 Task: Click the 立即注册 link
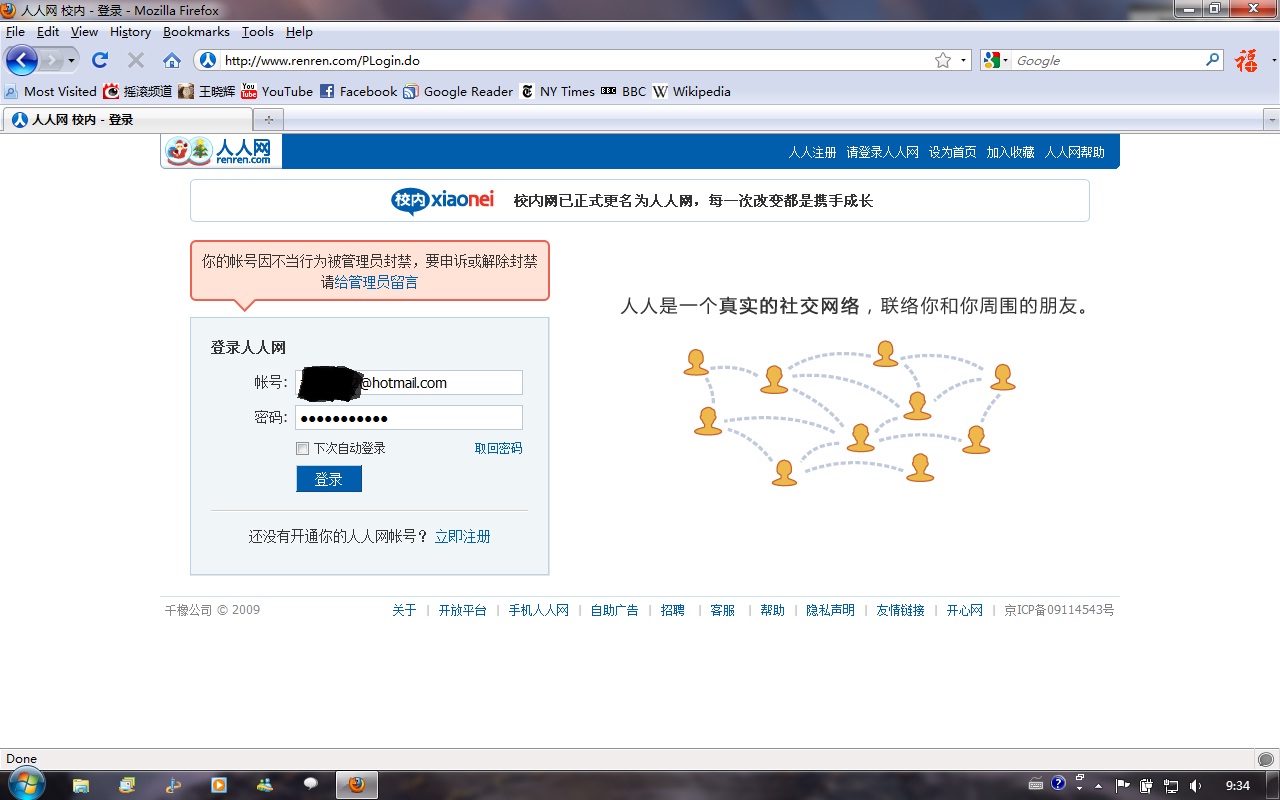(x=462, y=537)
